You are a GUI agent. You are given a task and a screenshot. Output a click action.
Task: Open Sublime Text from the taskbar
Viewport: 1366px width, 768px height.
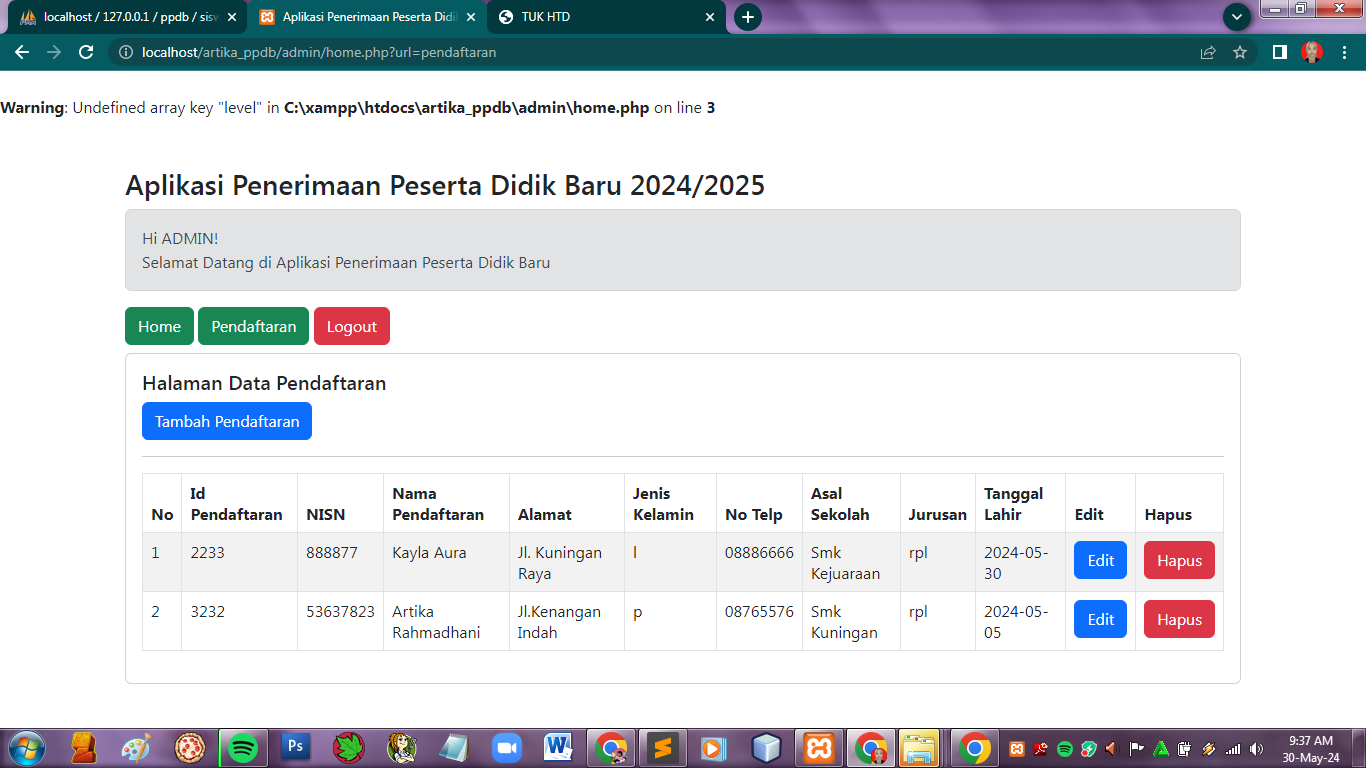point(662,748)
